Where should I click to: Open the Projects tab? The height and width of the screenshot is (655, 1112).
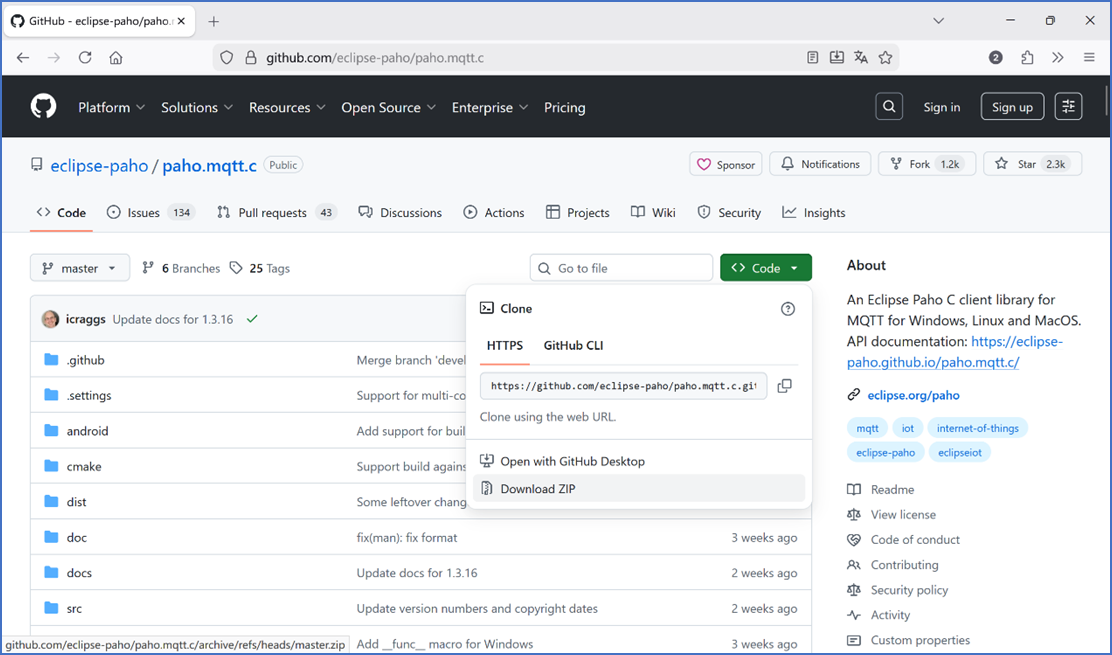click(x=577, y=213)
